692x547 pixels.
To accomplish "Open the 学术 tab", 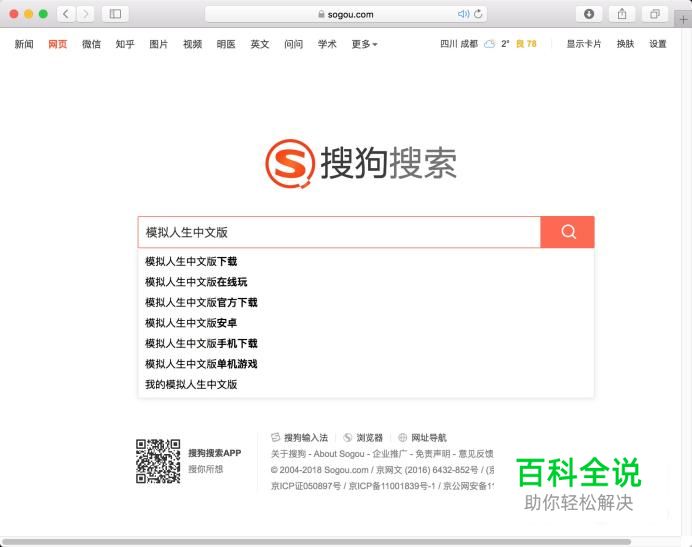I will coord(327,44).
